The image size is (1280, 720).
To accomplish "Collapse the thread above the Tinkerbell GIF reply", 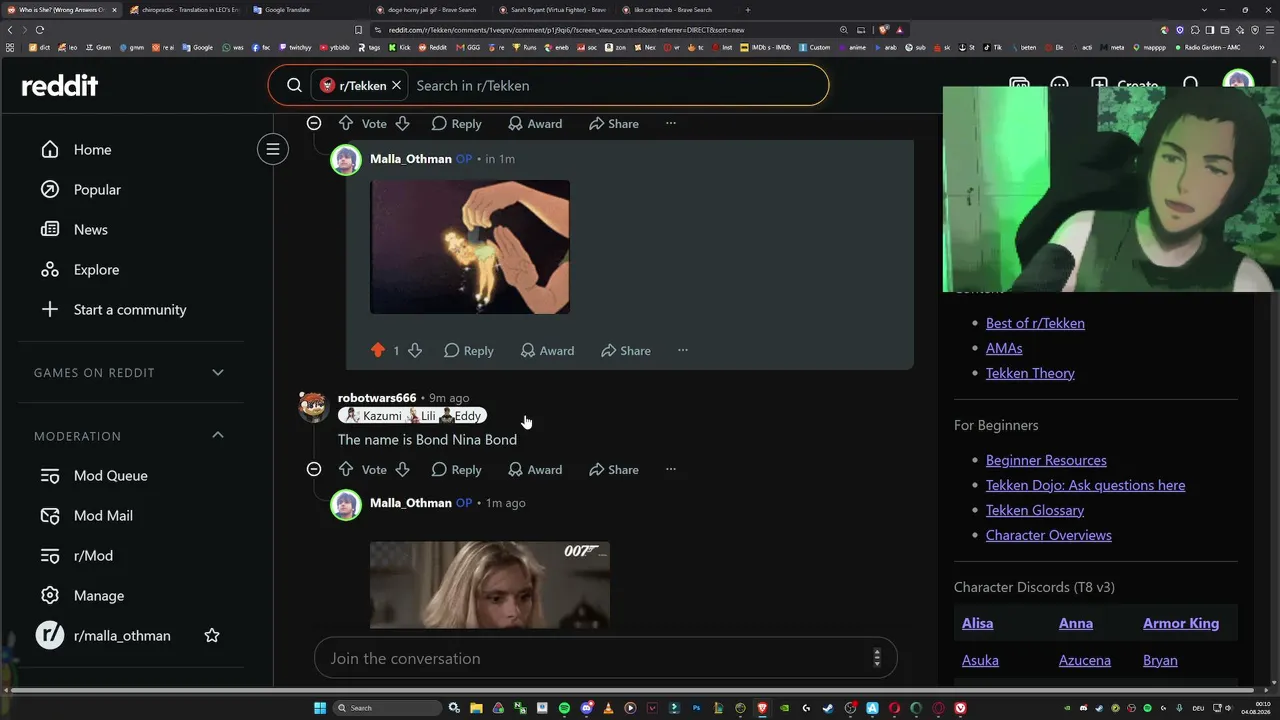I will [x=314, y=123].
